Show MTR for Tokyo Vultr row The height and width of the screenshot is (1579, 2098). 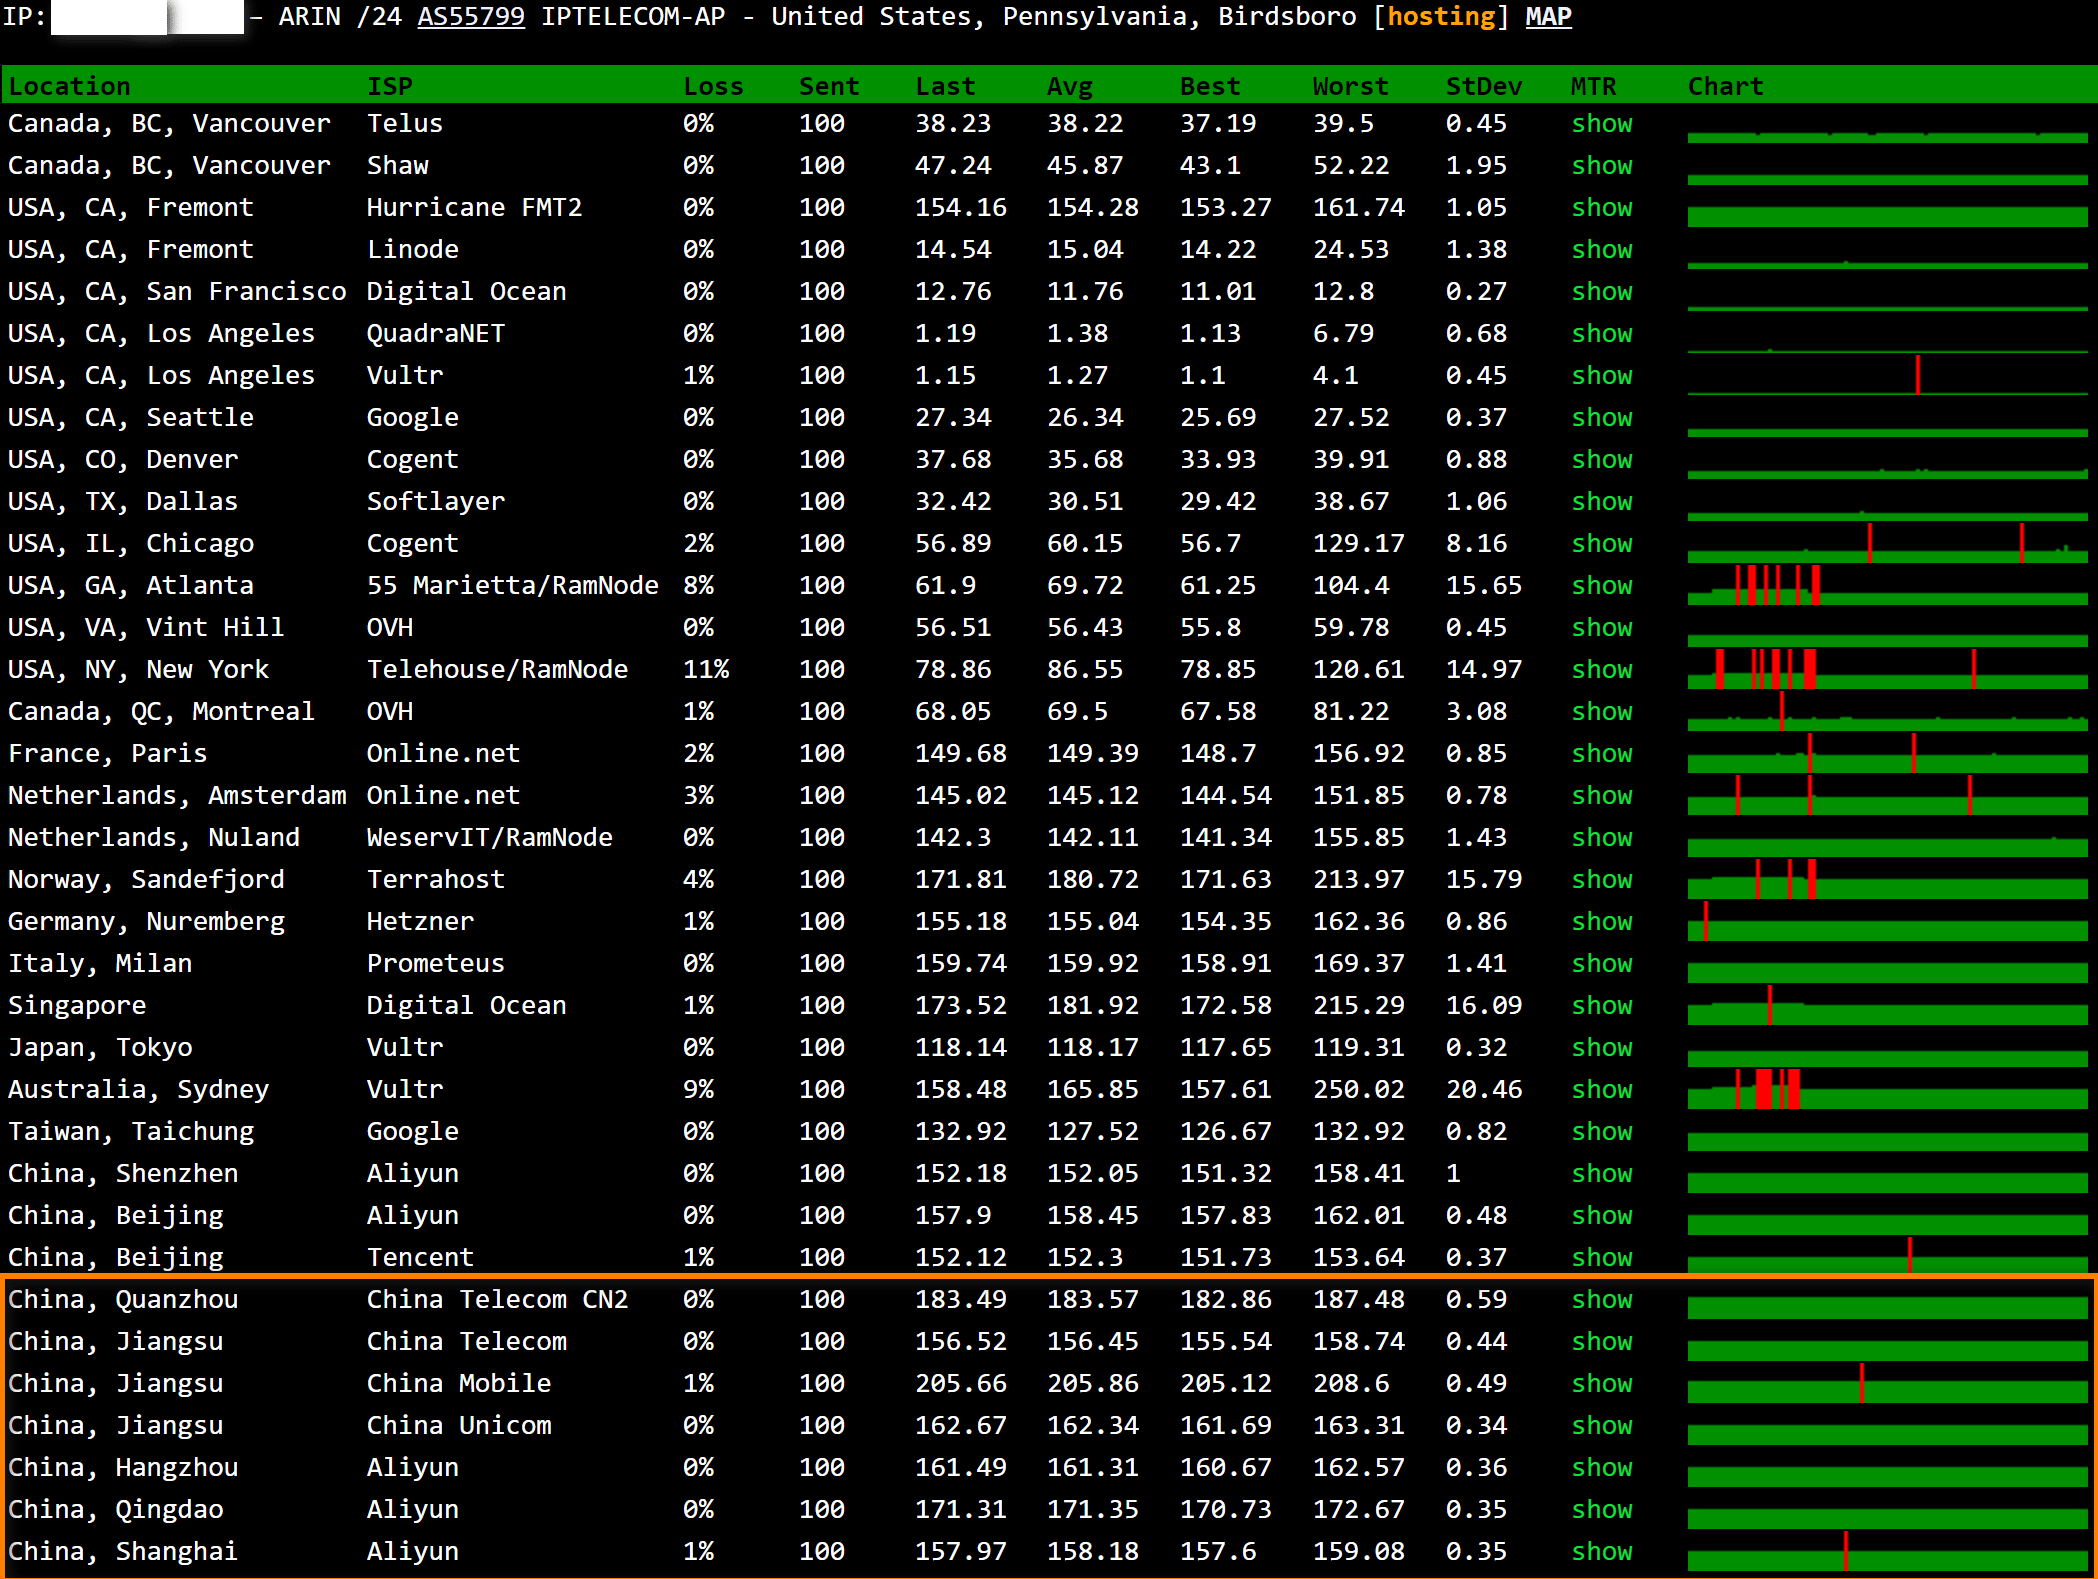tap(1601, 1047)
